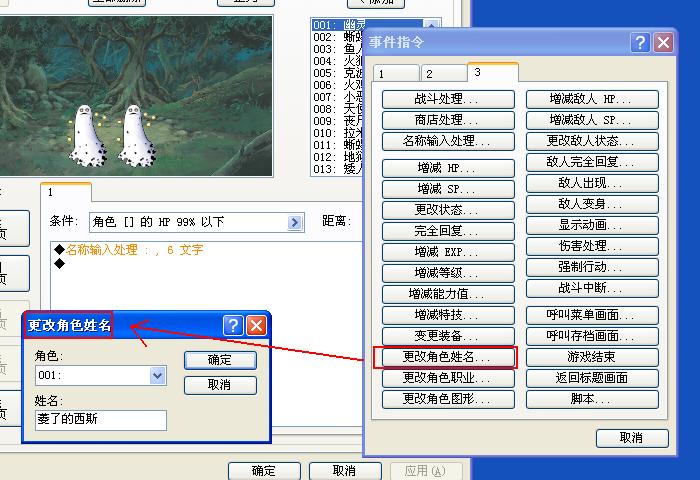Click the 增减 EXP button
The height and width of the screenshot is (480, 700).
tap(448, 252)
